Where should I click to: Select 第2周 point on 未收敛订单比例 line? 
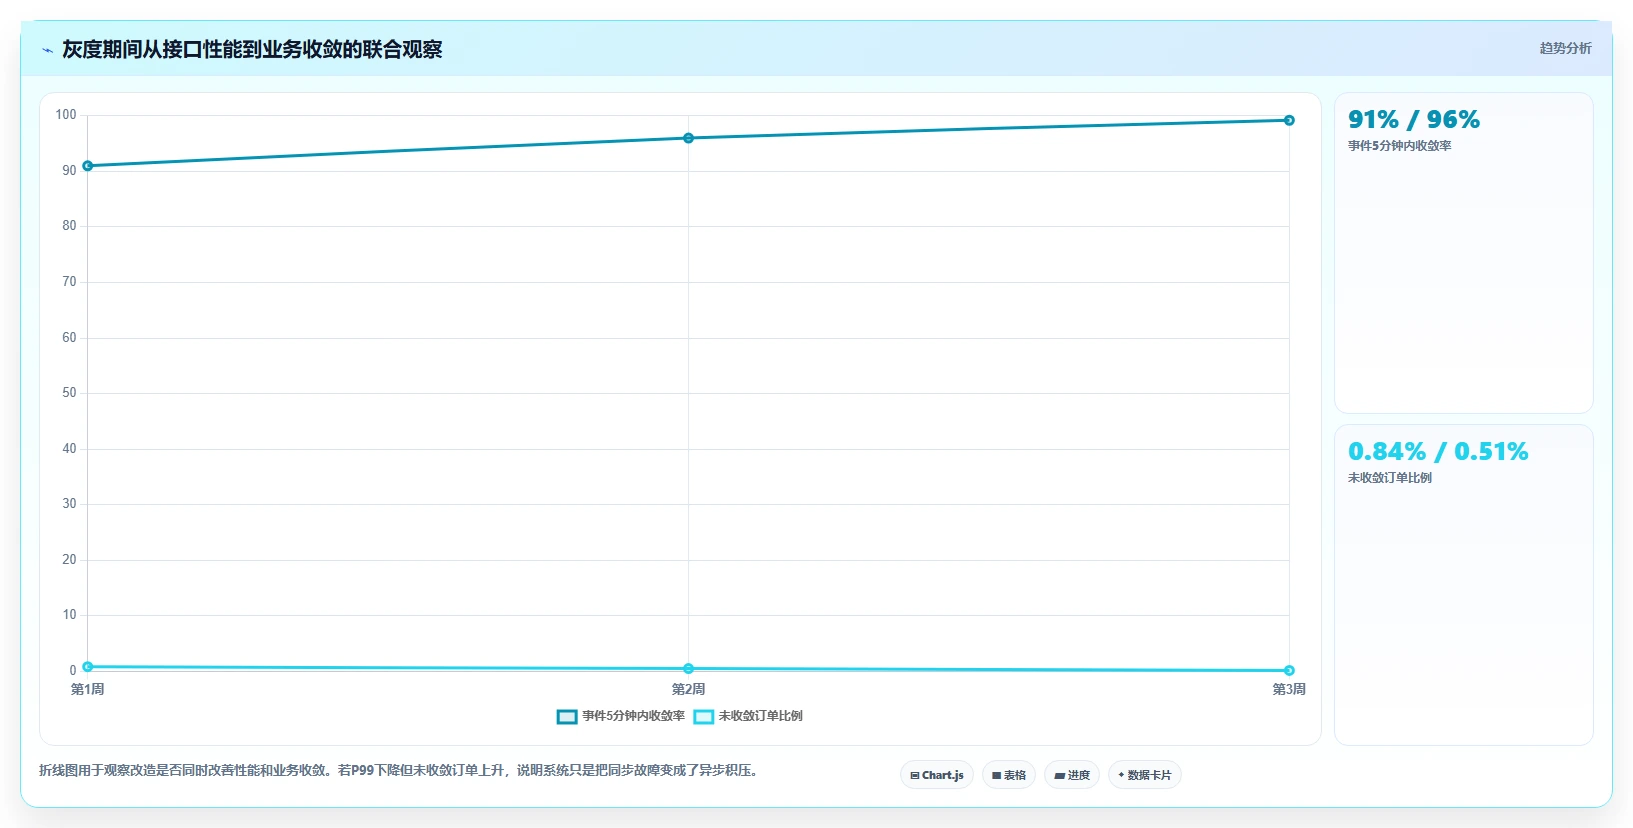coord(688,668)
